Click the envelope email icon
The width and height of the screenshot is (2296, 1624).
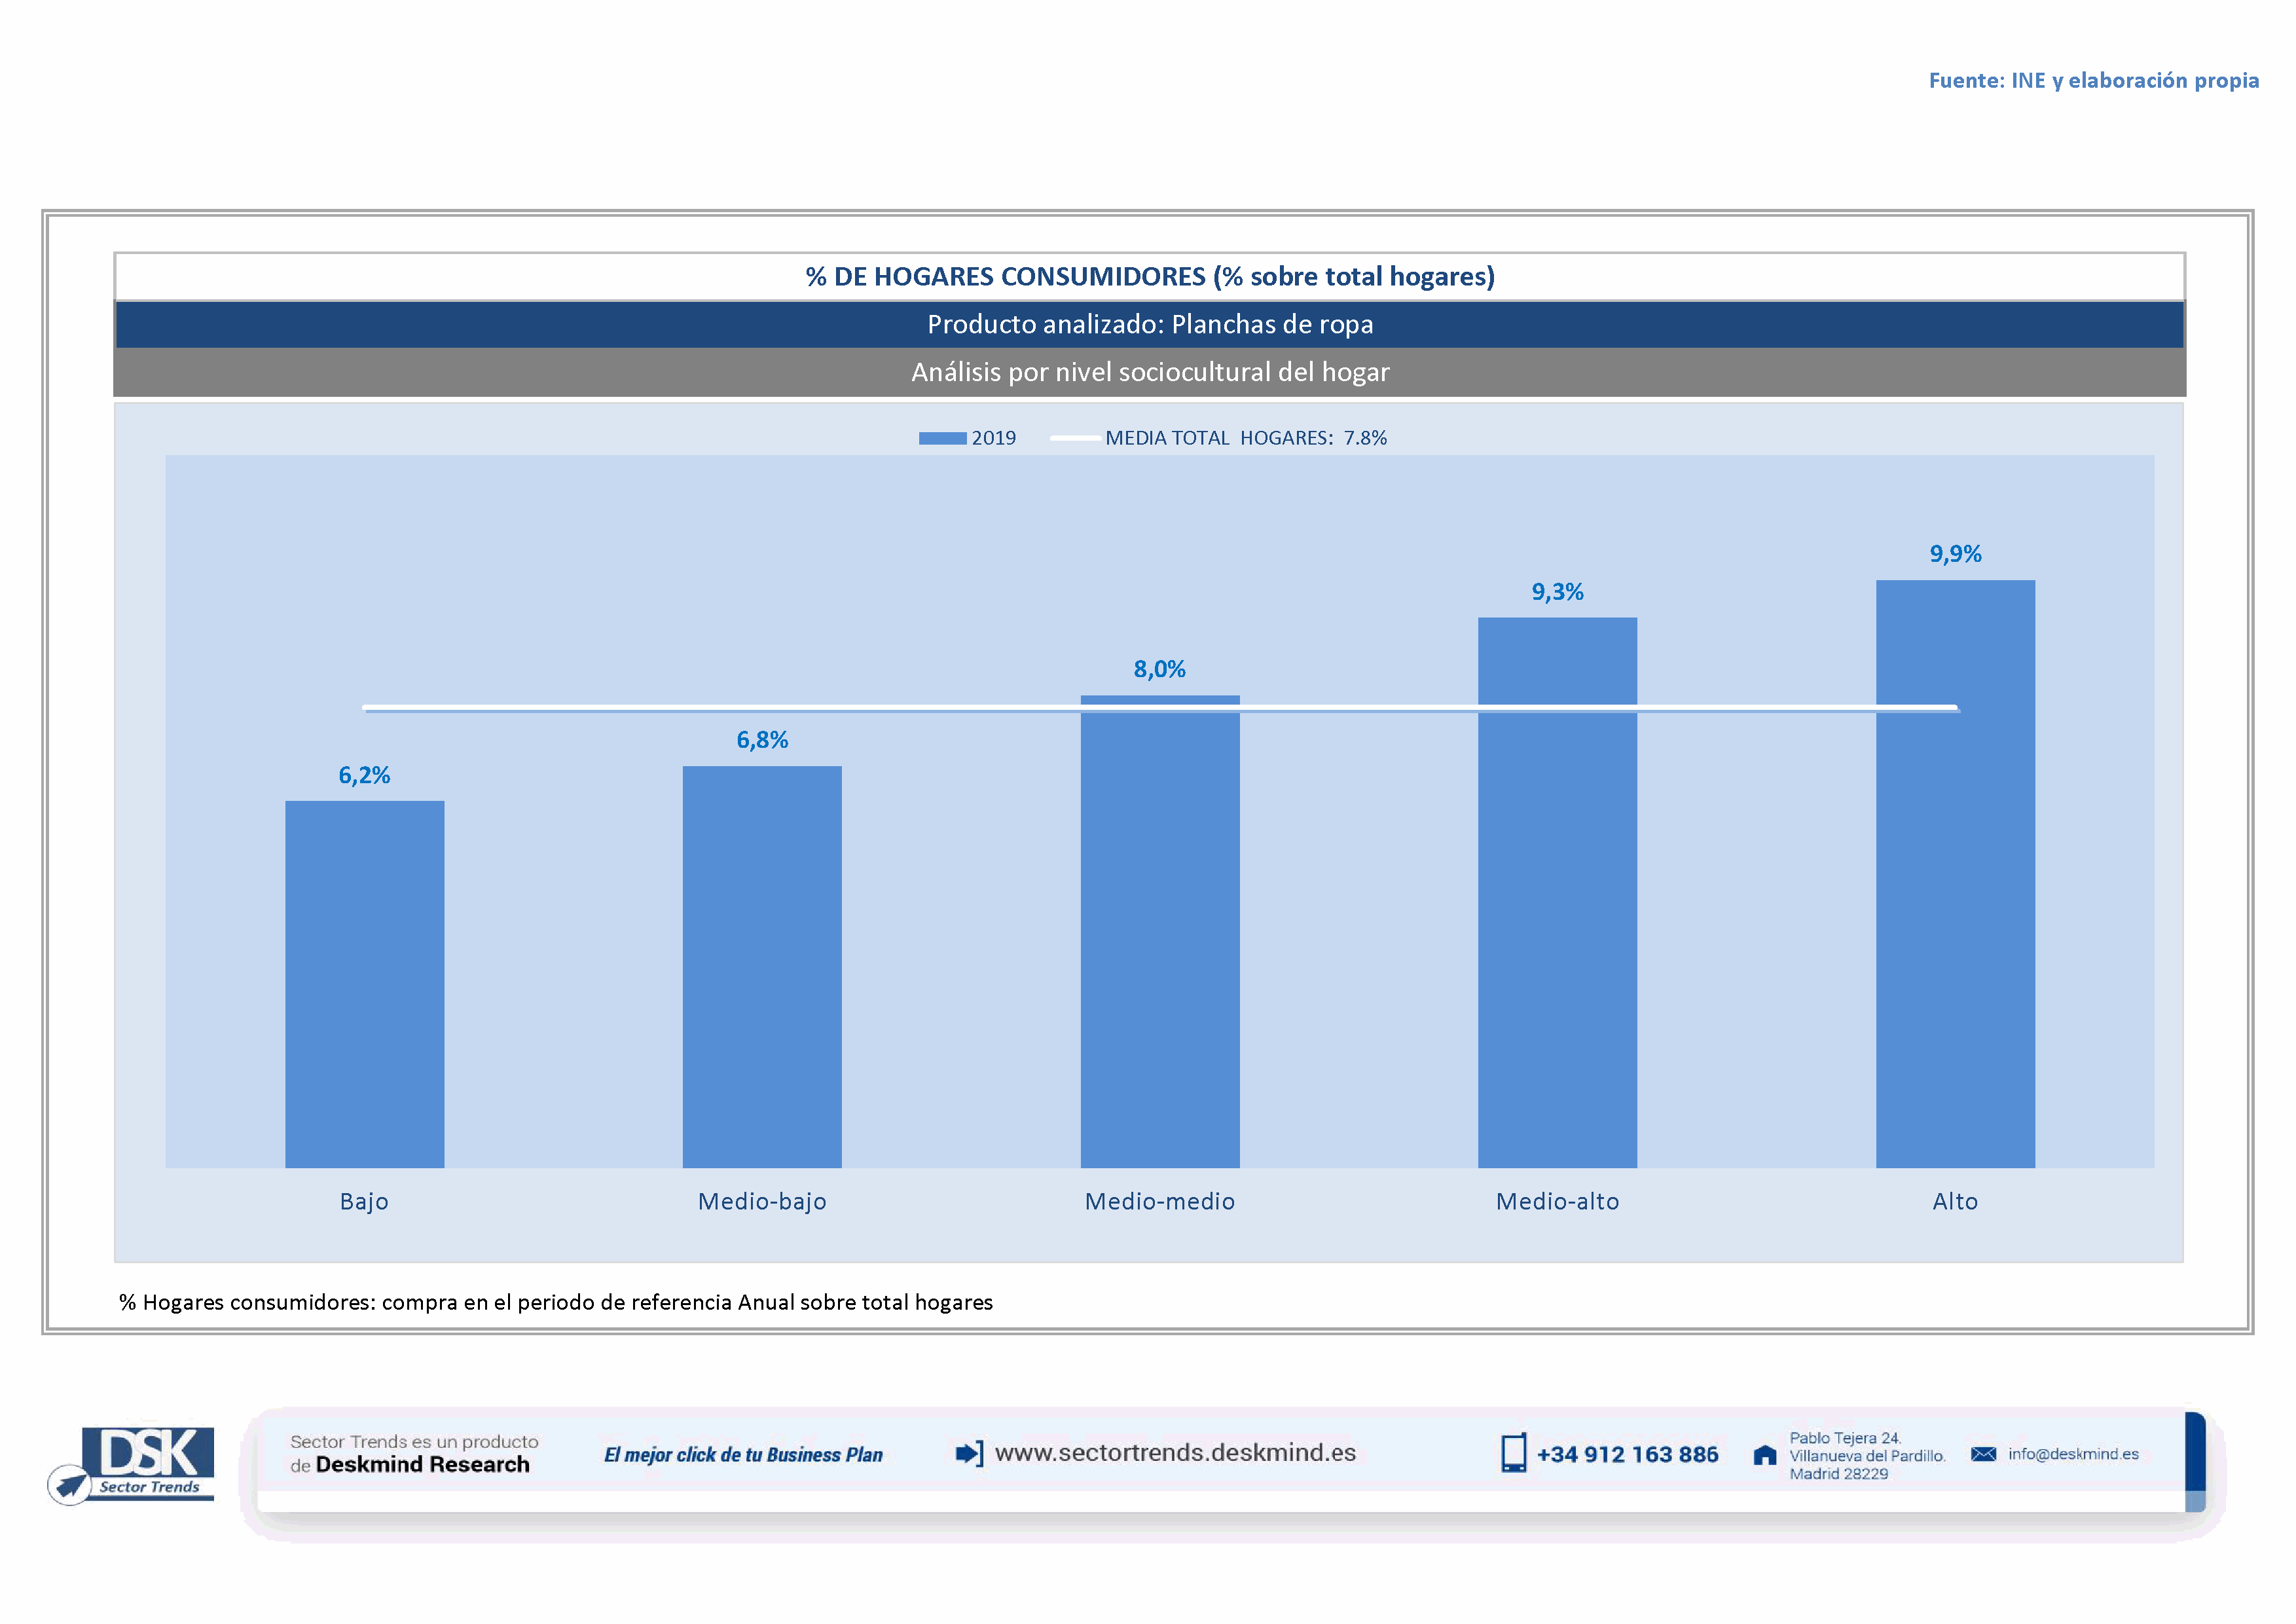[x=1983, y=1454]
